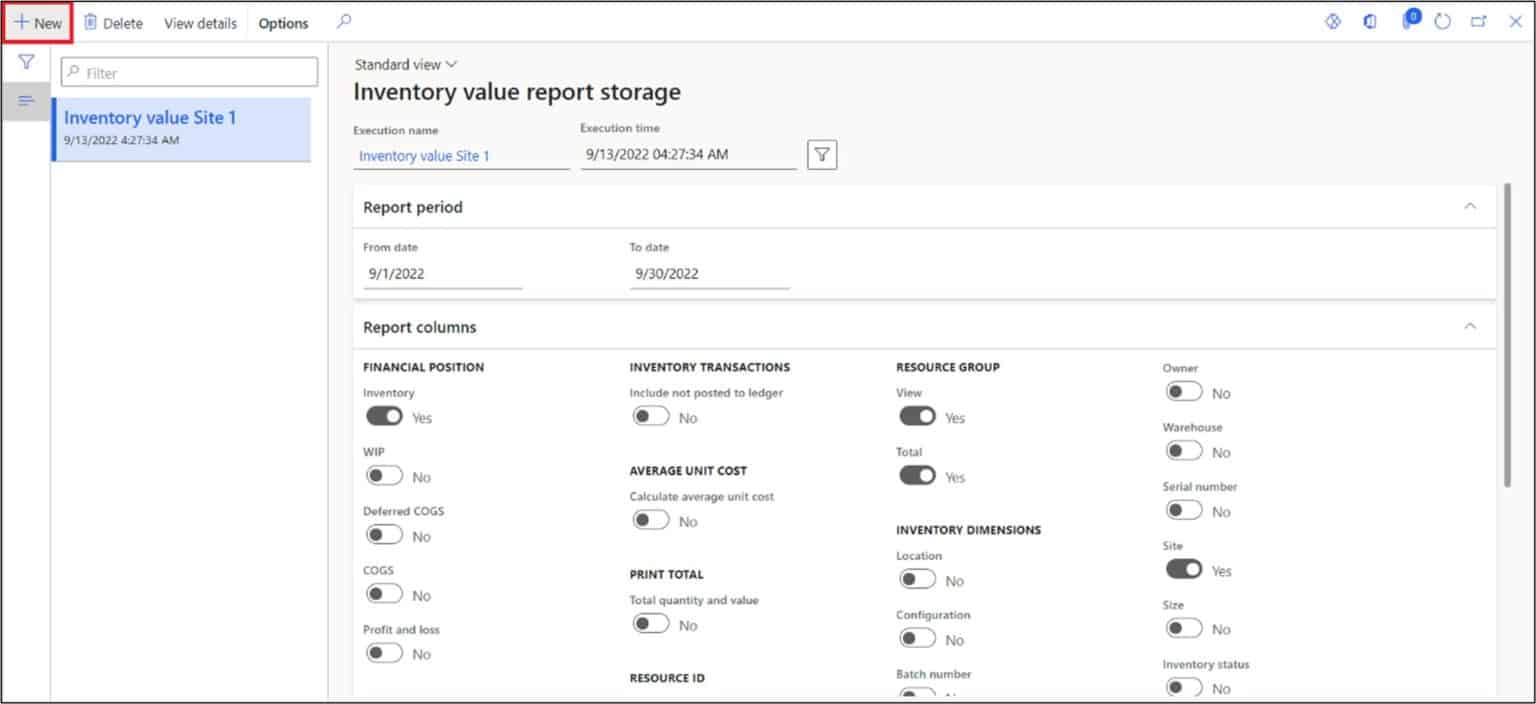Click the Refresh page icon
The image size is (1536, 704).
click(1443, 20)
